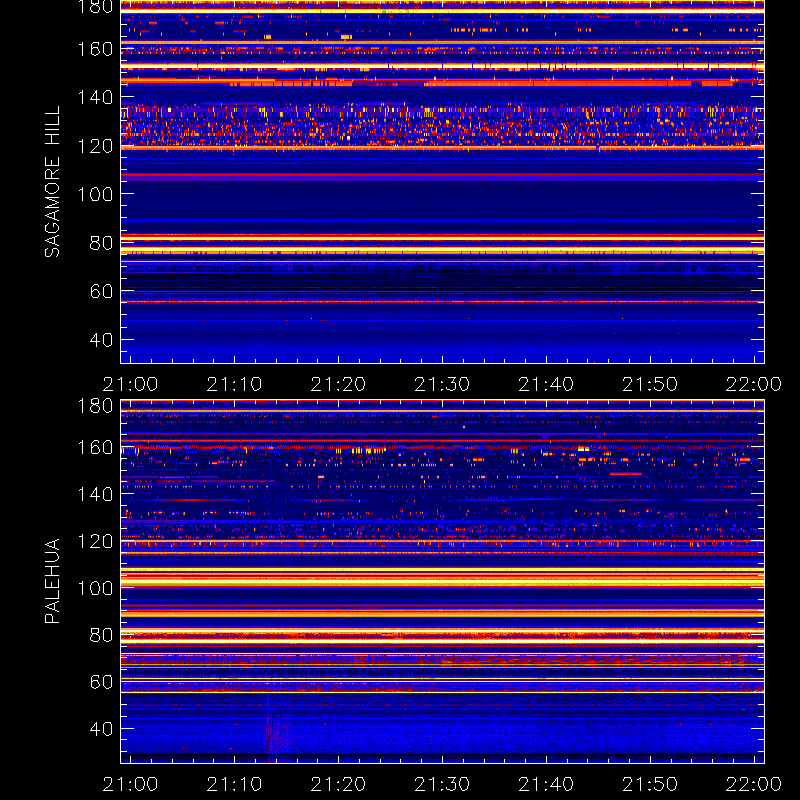This screenshot has width=800, height=800.
Task: Click the 21:50 time label under Palehua plot
Action: point(650,784)
